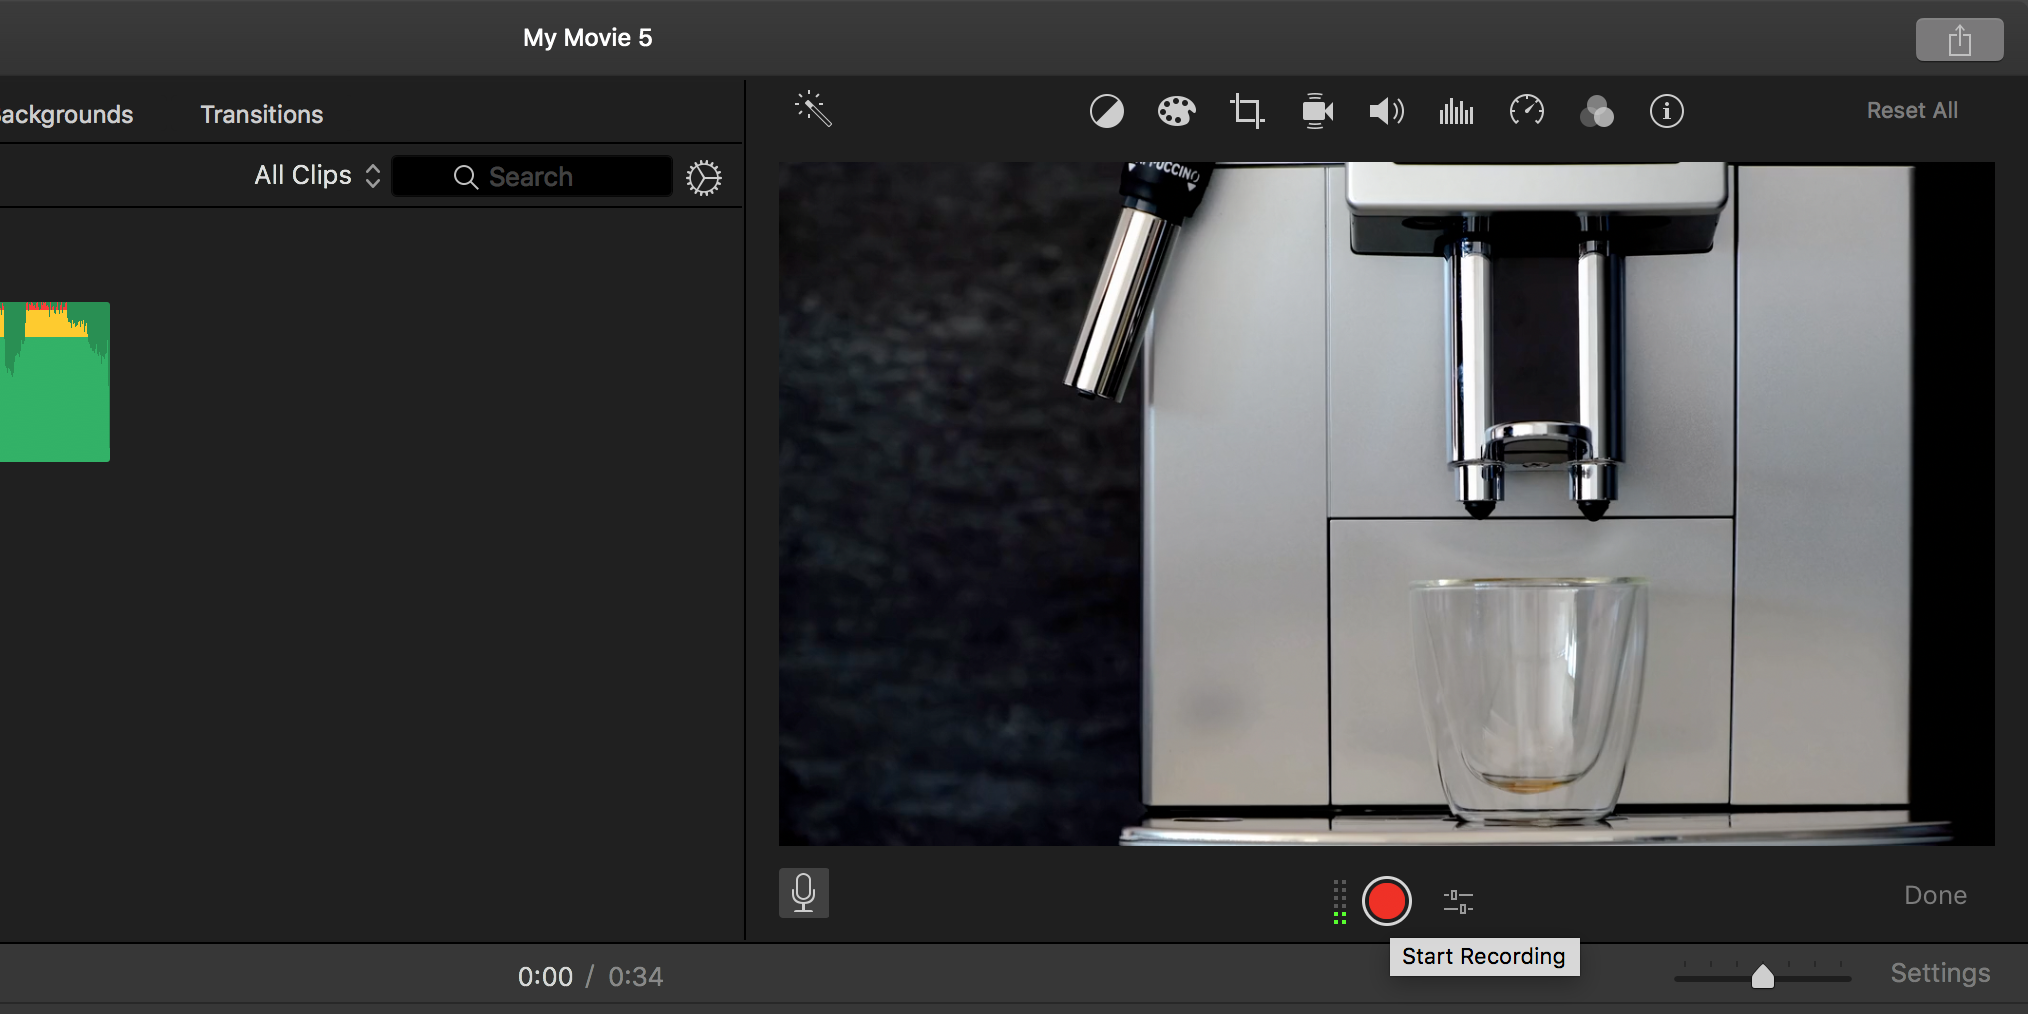Open the All Clips dropdown
Viewport: 2028px width, 1014px height.
[x=315, y=175]
